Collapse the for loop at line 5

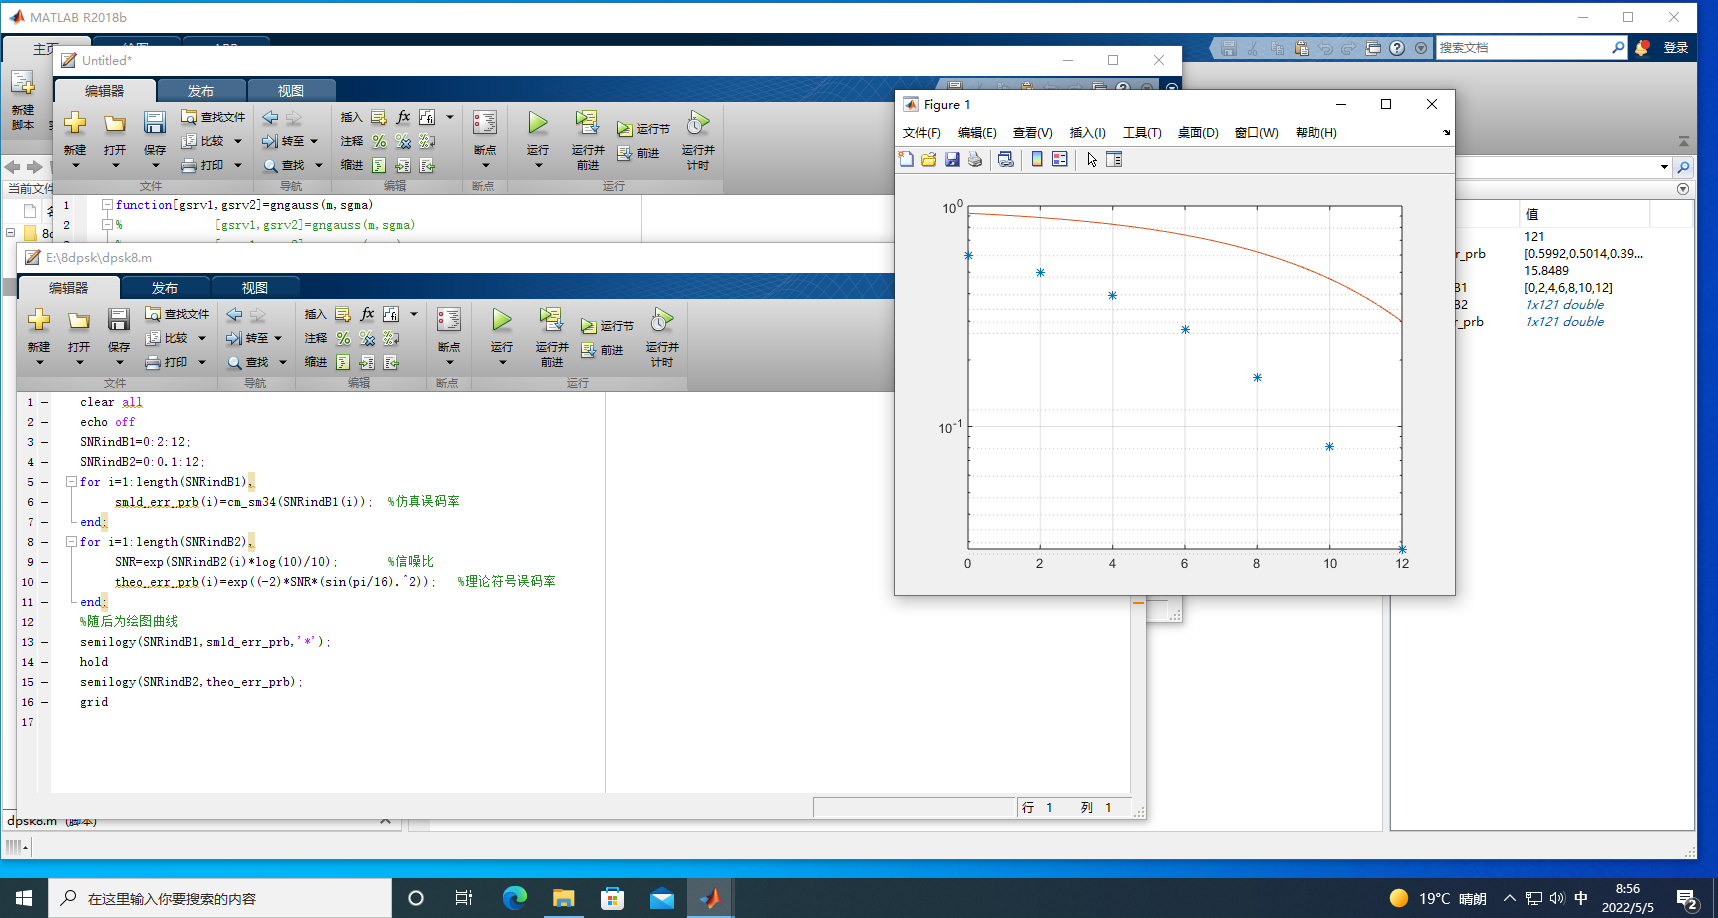71,482
